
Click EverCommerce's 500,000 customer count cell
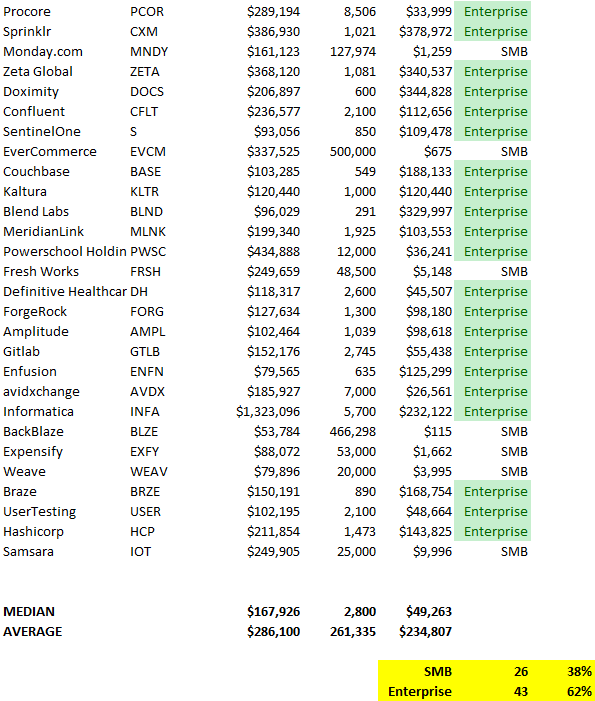[353, 152]
